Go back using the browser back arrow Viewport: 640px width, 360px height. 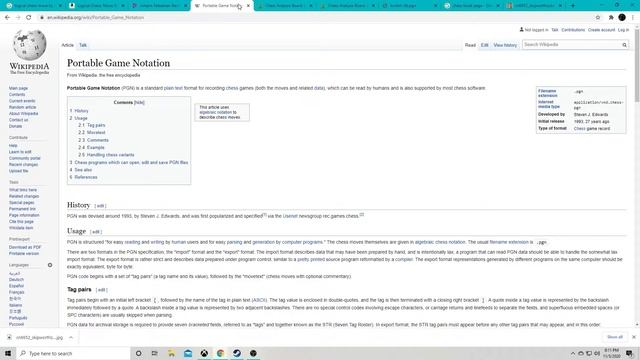7,18
